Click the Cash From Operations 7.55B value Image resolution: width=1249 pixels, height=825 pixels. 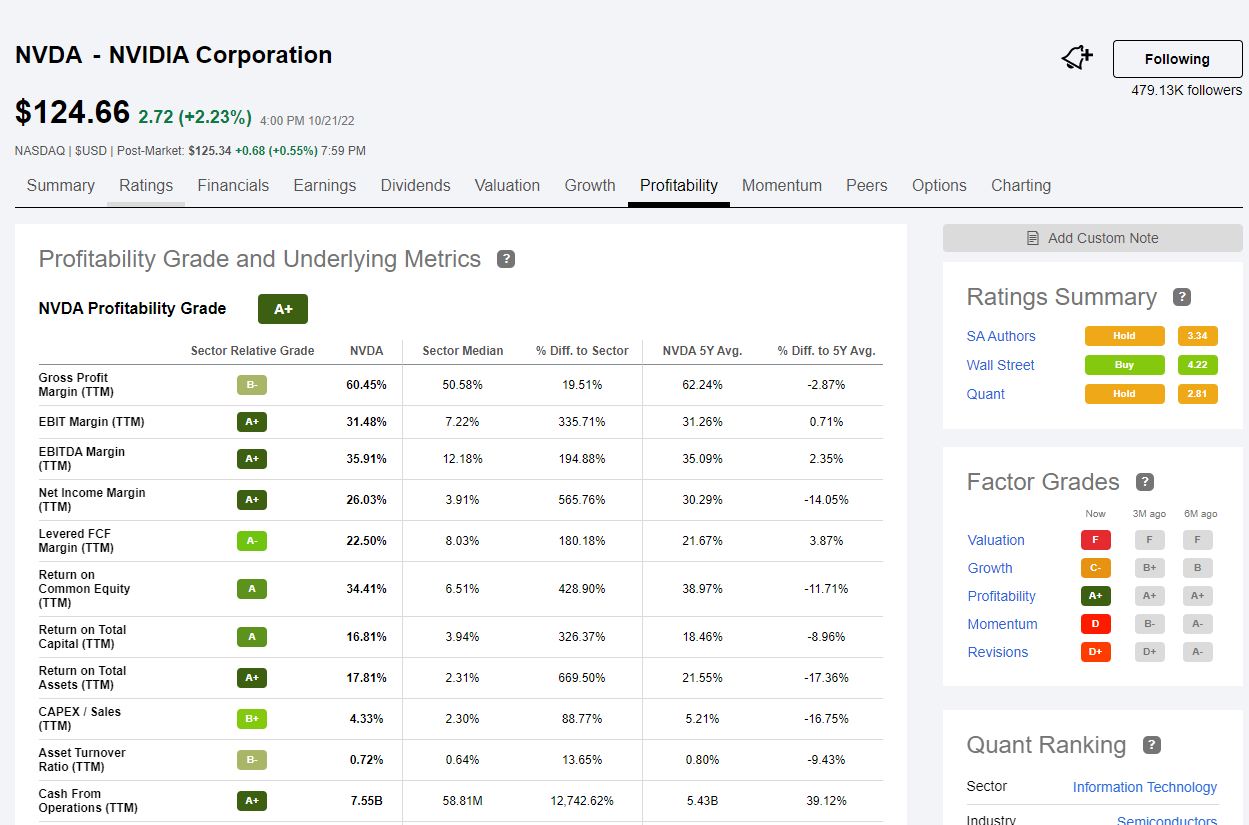(367, 801)
